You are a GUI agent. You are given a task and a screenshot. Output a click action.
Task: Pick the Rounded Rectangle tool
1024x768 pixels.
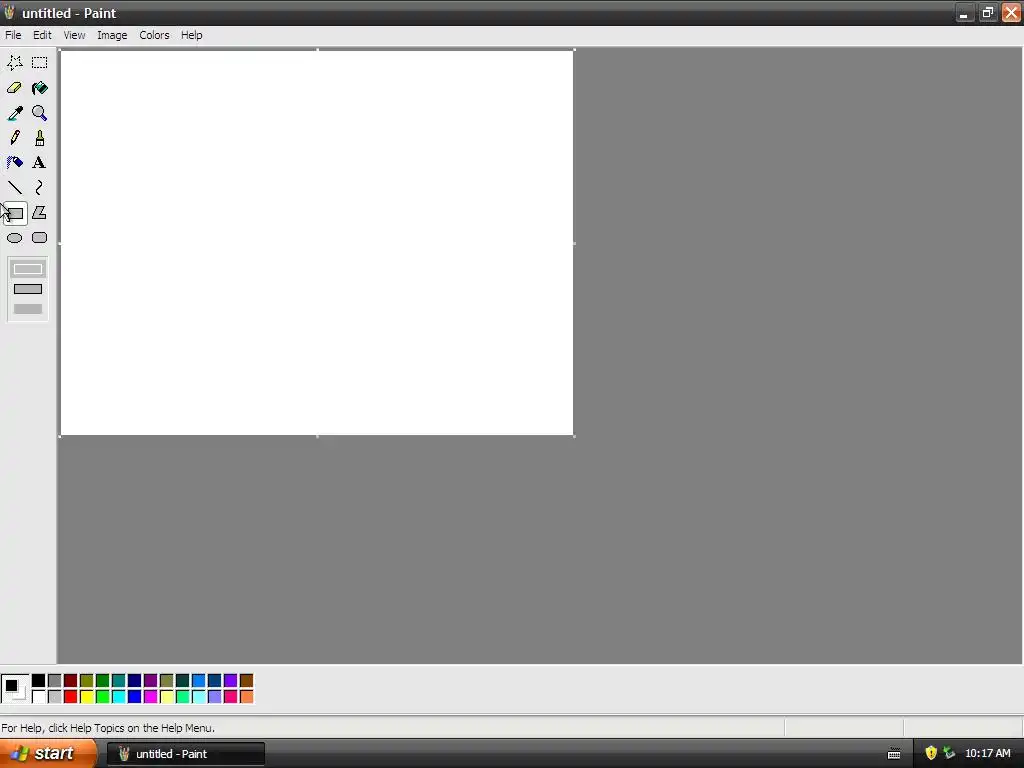tap(39, 238)
